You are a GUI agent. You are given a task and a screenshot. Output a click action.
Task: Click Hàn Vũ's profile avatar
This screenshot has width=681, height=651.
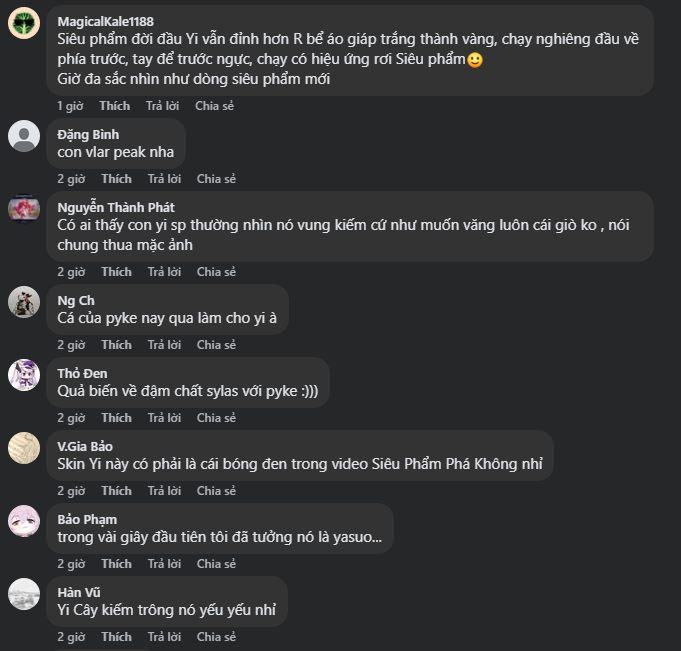point(24,594)
